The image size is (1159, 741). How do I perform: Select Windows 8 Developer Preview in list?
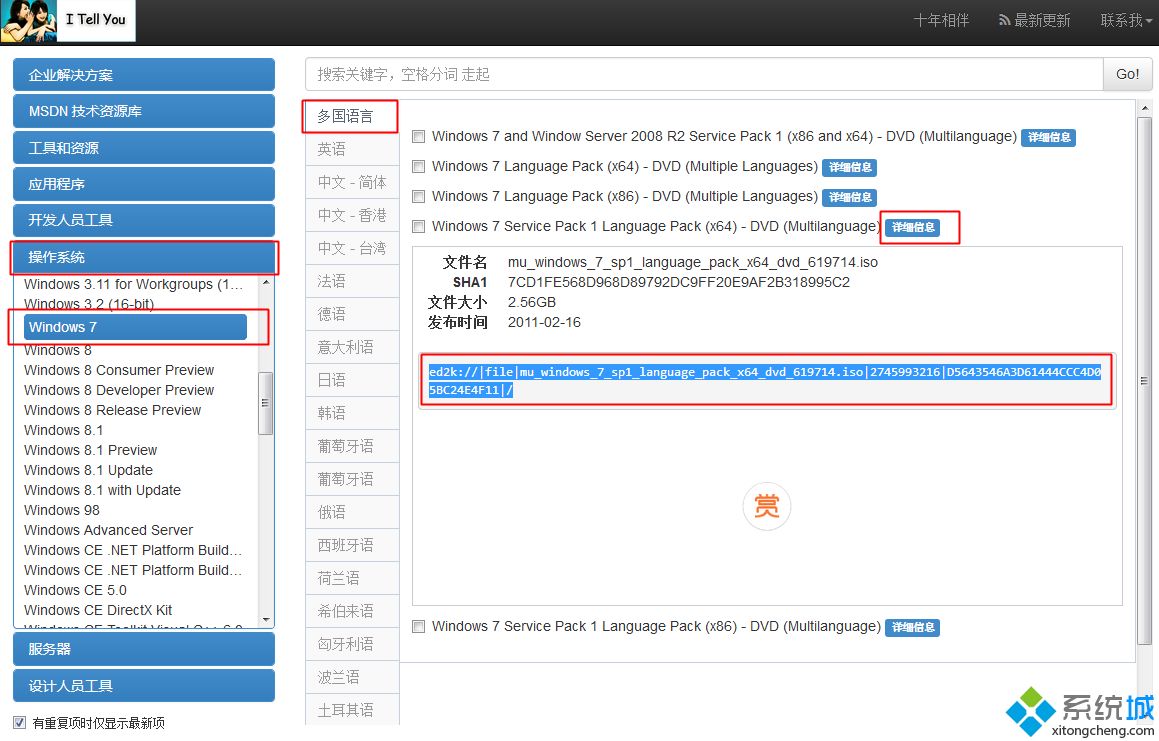click(119, 390)
